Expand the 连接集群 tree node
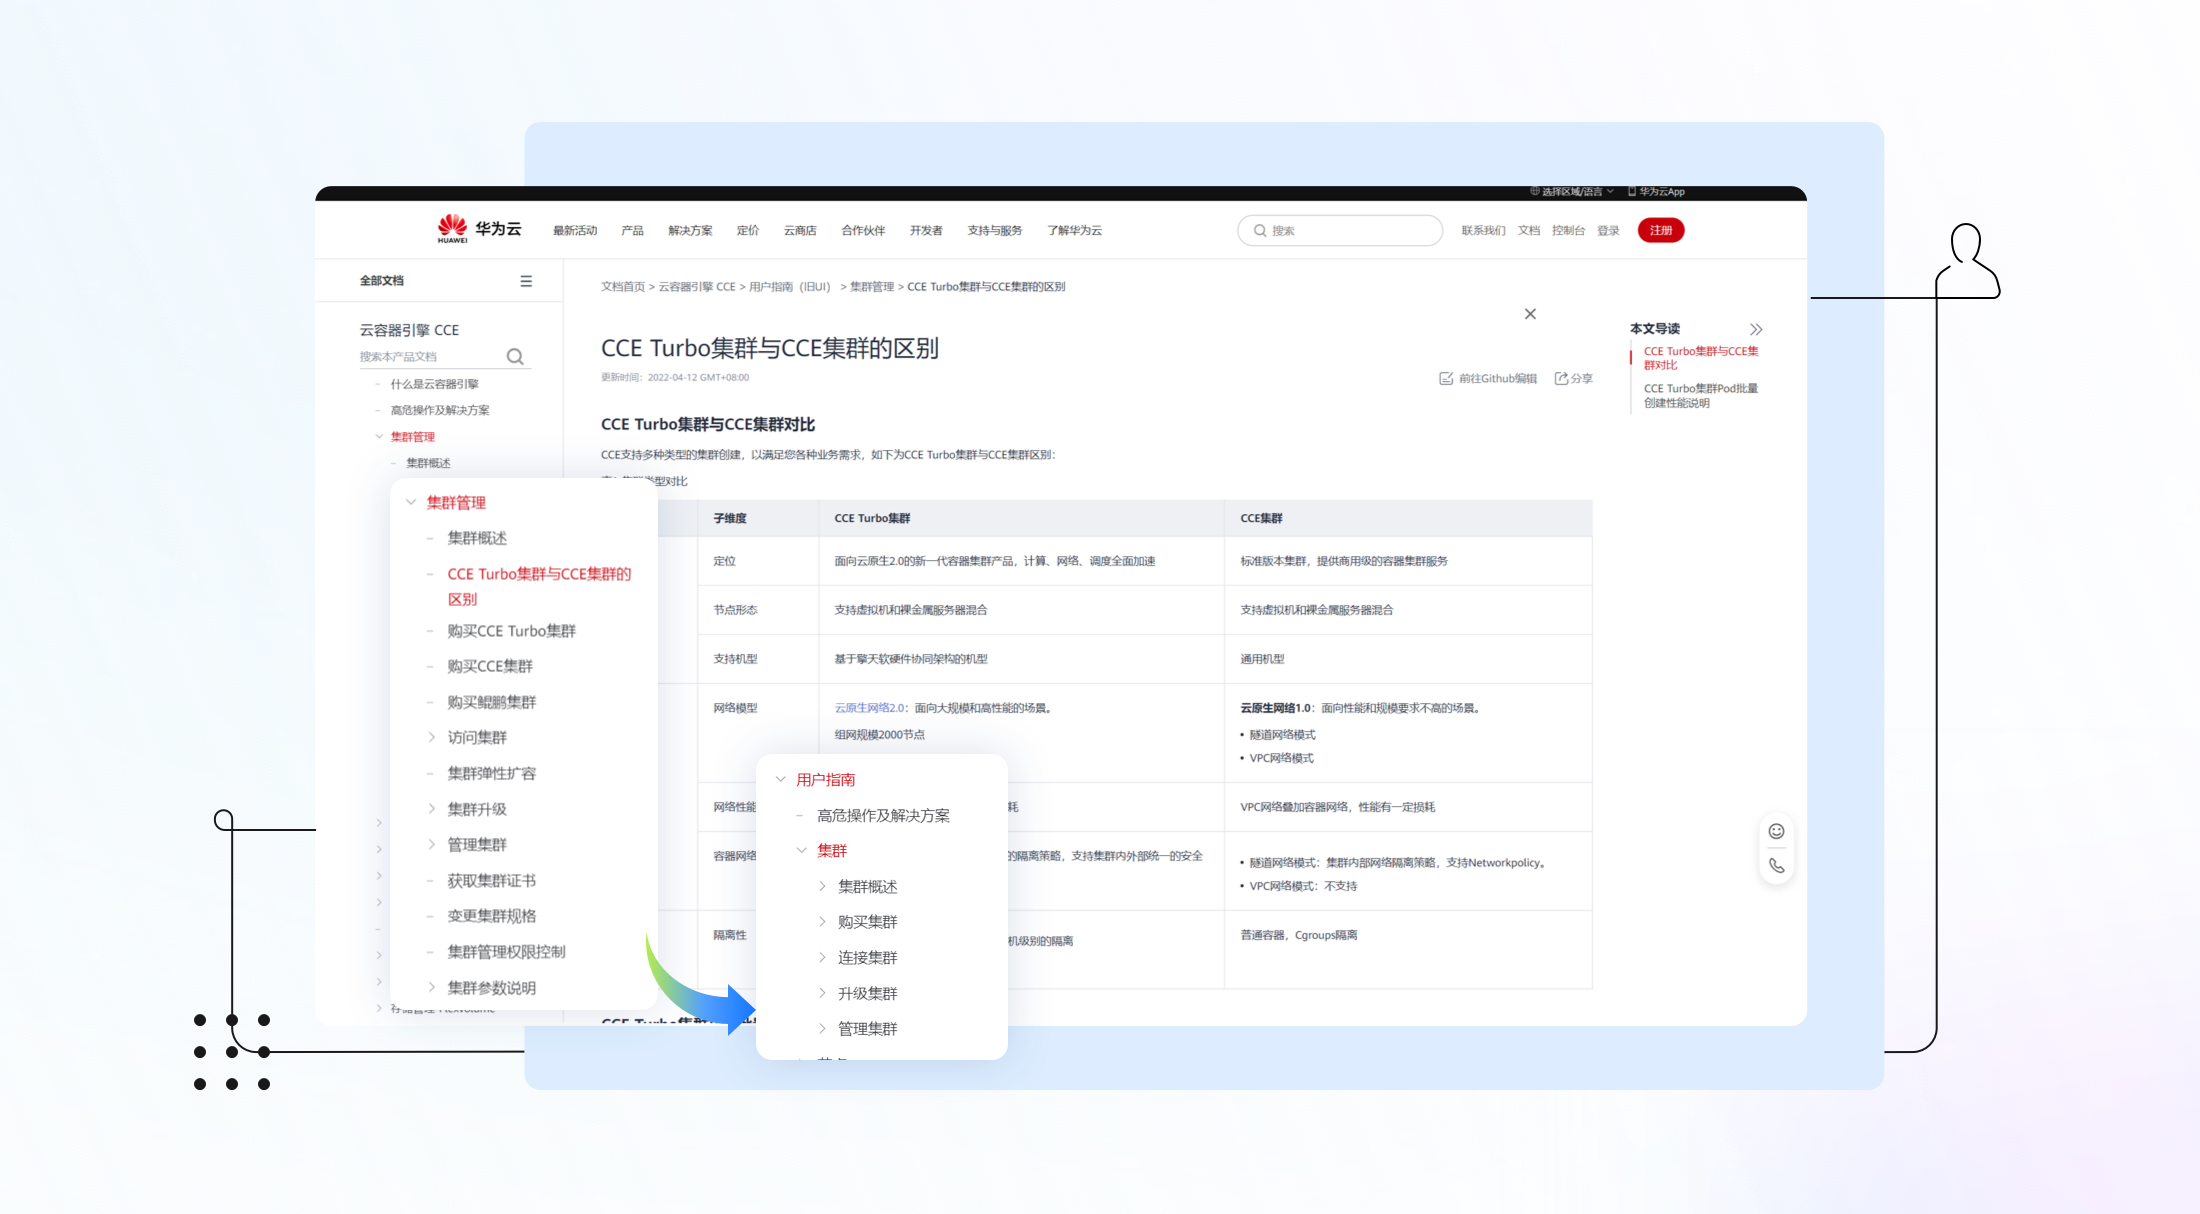The width and height of the screenshot is (2200, 1214). click(822, 957)
